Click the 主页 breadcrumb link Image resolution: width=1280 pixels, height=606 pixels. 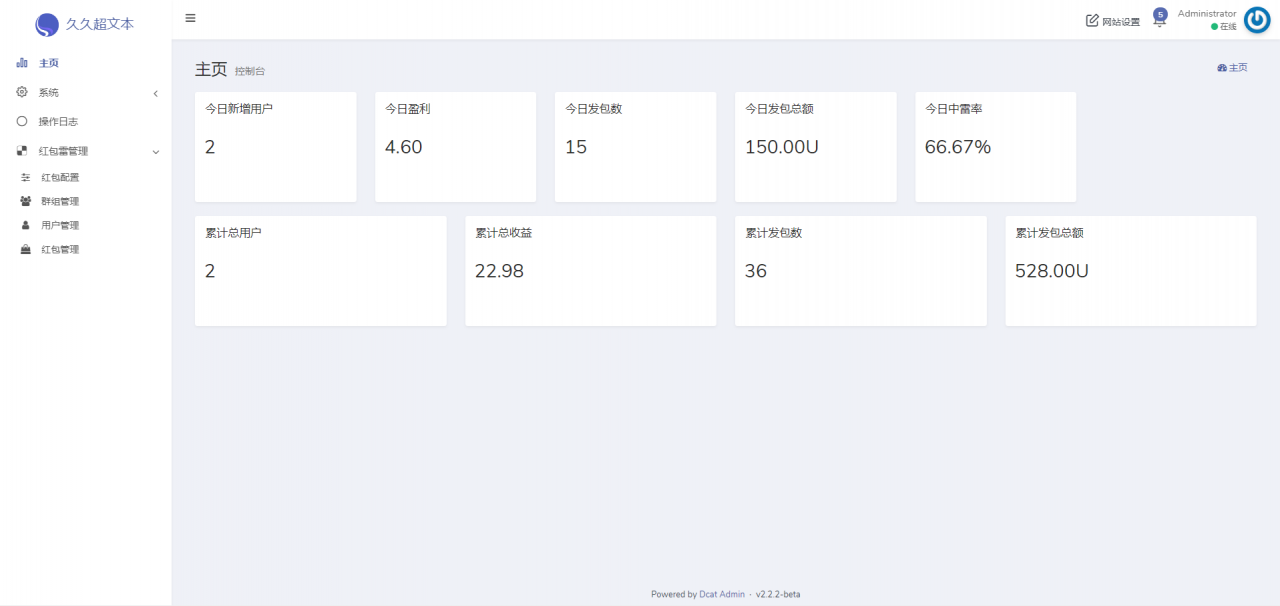1233,67
